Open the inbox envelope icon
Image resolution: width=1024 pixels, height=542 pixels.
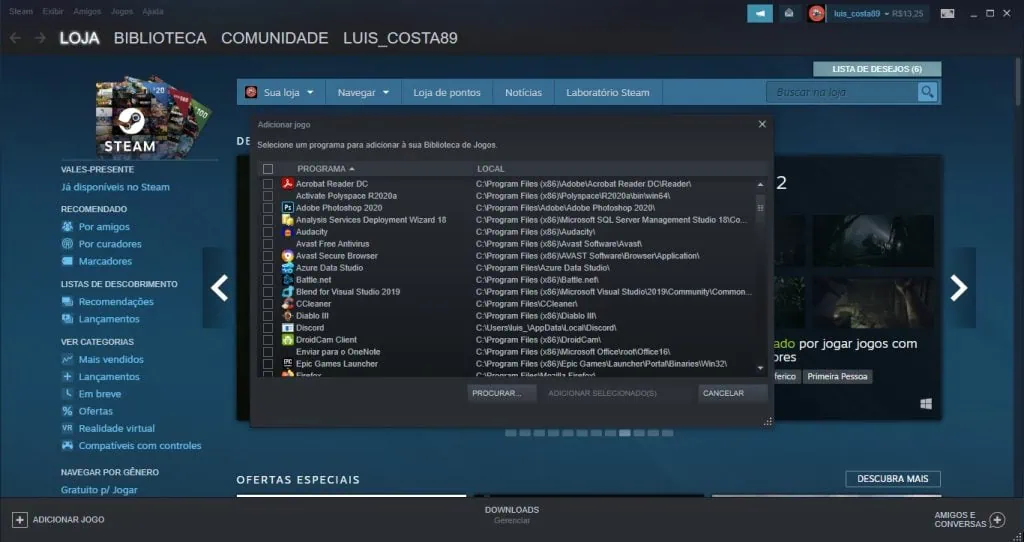point(789,13)
